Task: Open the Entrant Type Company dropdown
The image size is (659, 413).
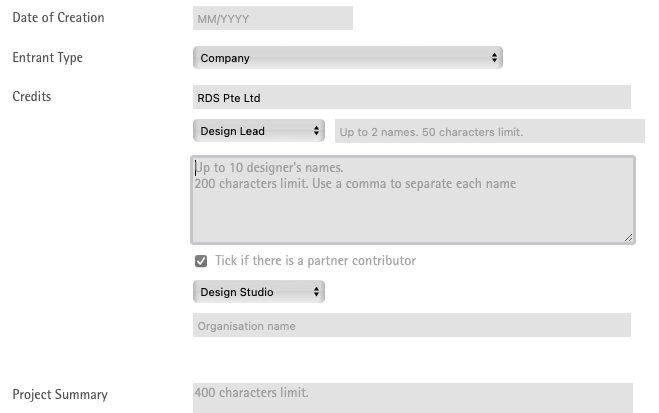Action: [x=346, y=58]
